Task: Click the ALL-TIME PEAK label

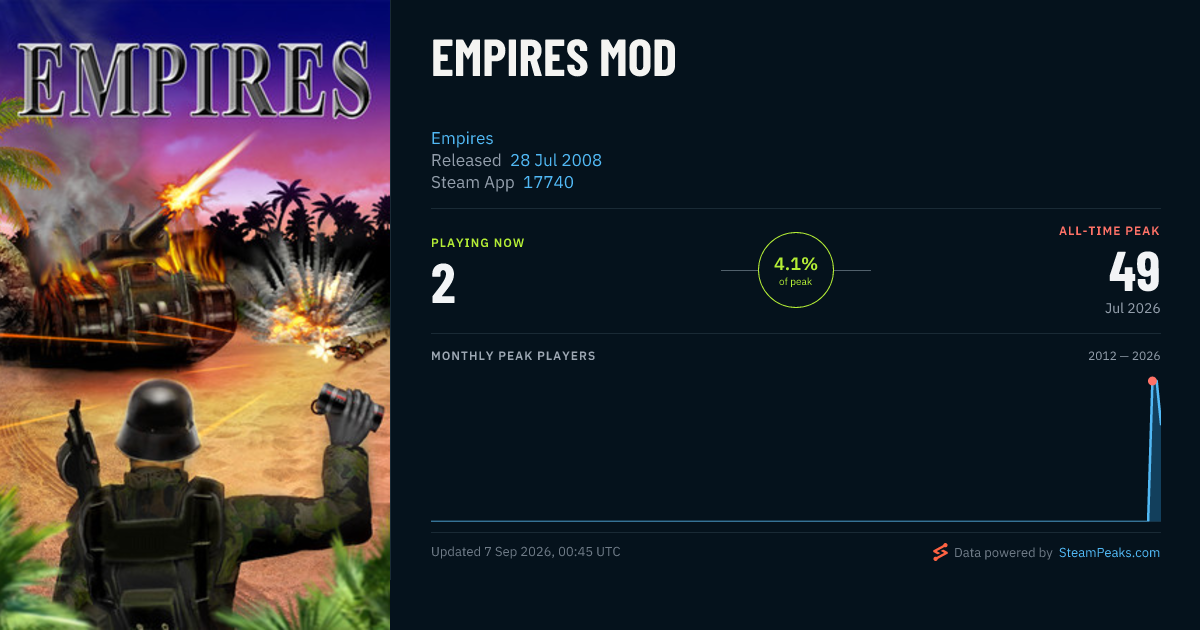Action: click(x=1110, y=231)
